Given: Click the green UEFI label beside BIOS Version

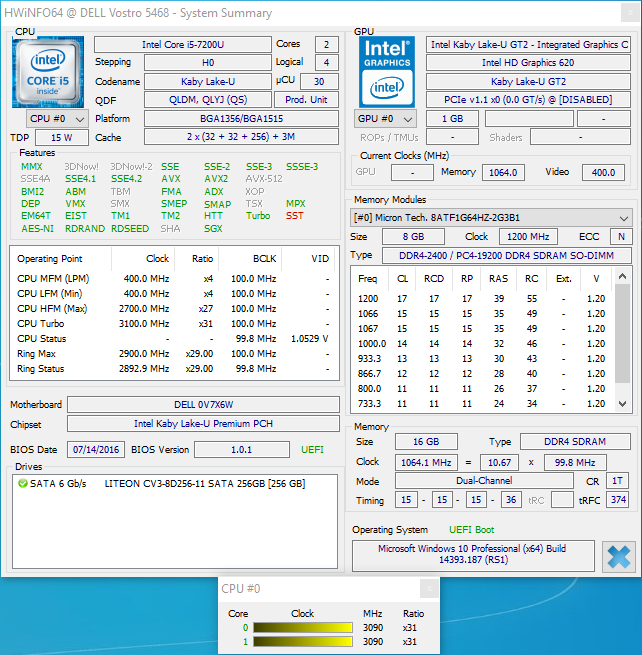Looking at the screenshot, I should coord(312,449).
